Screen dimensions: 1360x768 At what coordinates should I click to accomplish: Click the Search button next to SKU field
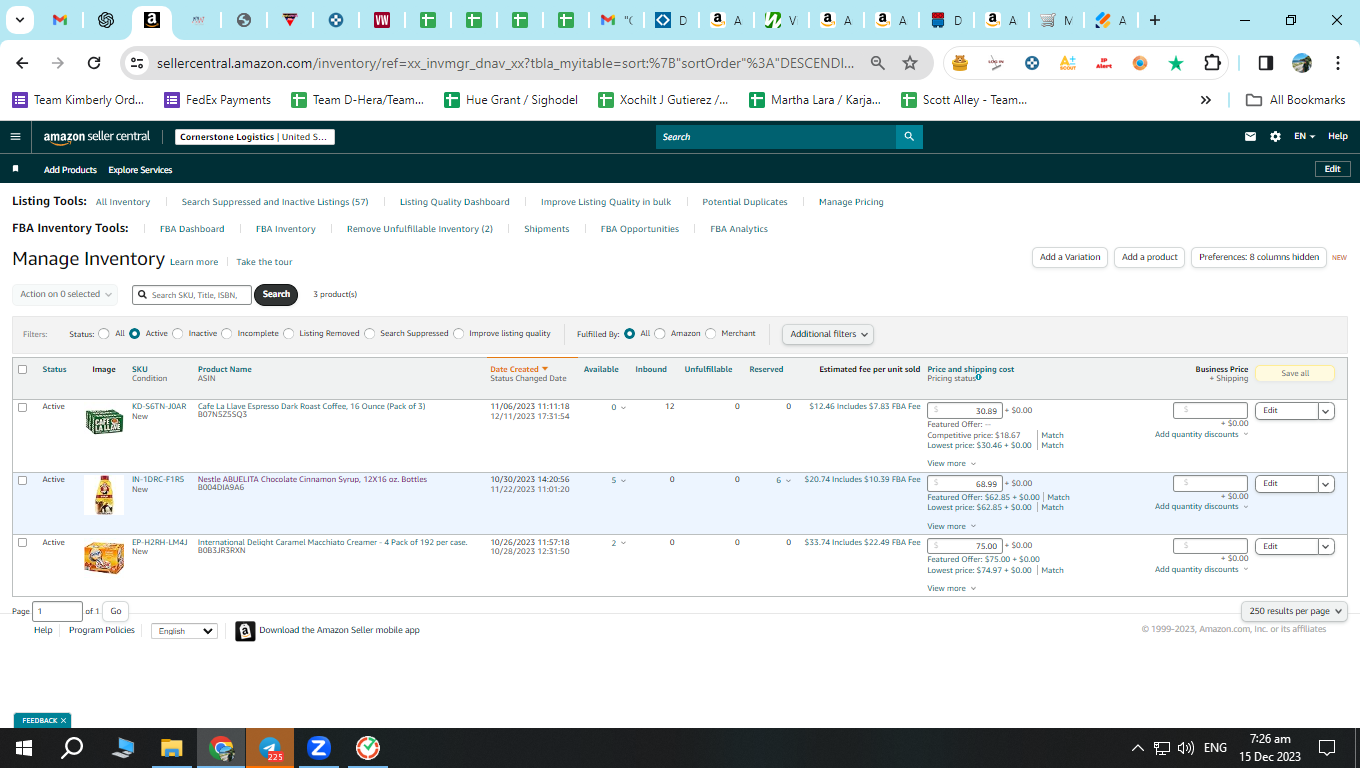(x=277, y=294)
